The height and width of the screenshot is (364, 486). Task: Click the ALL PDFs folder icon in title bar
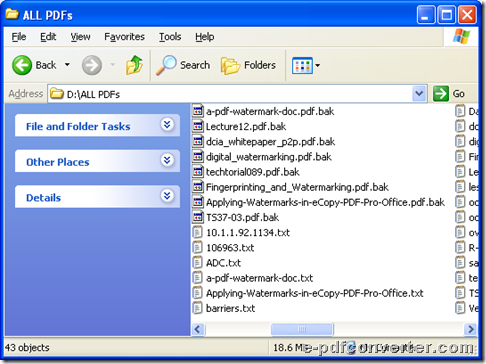12,14
